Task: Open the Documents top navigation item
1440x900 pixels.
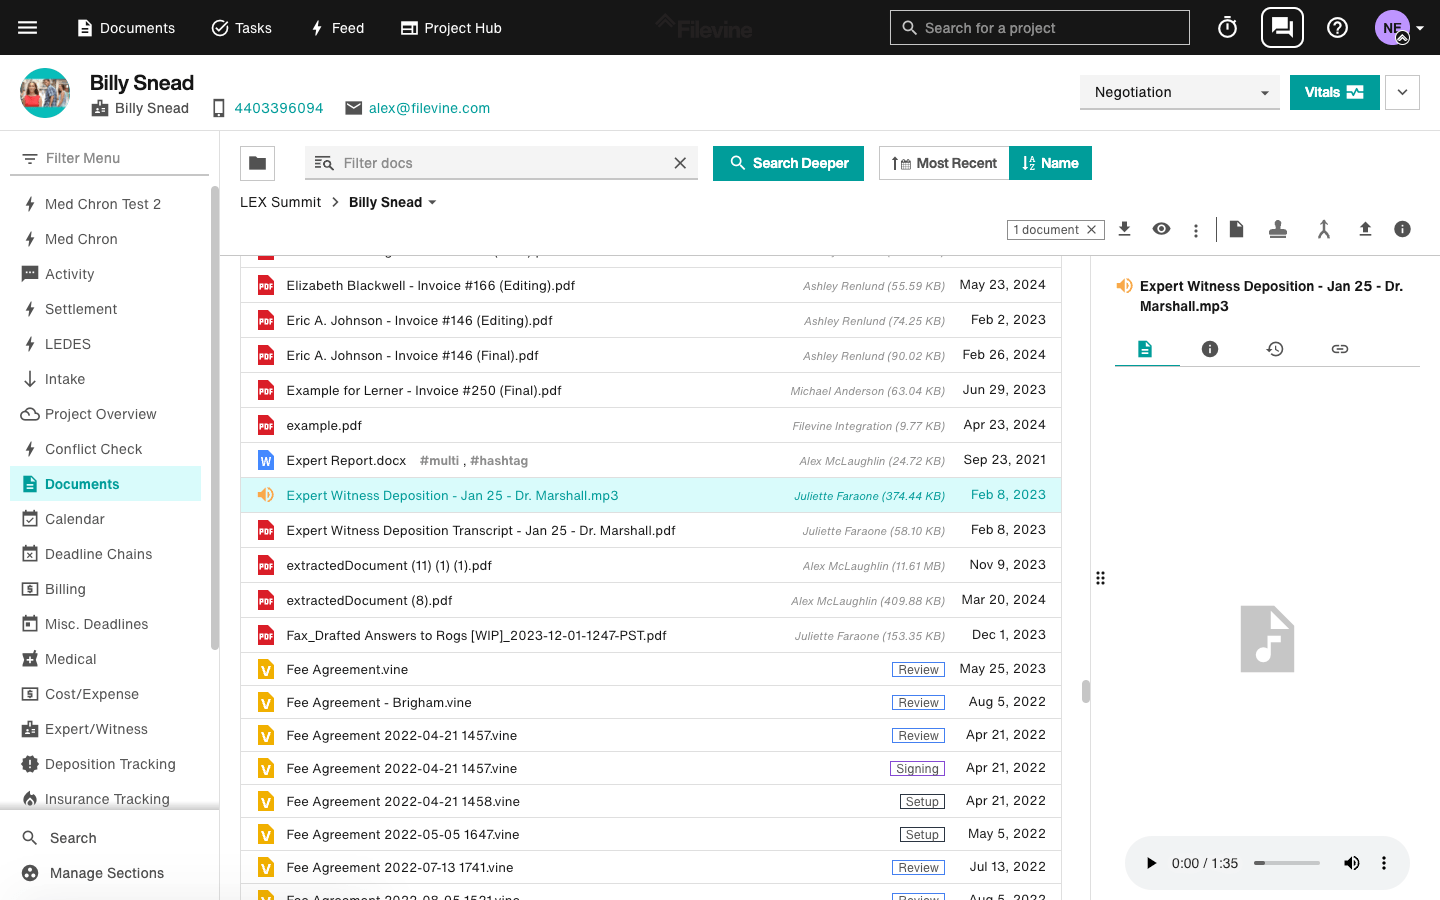Action: (126, 28)
